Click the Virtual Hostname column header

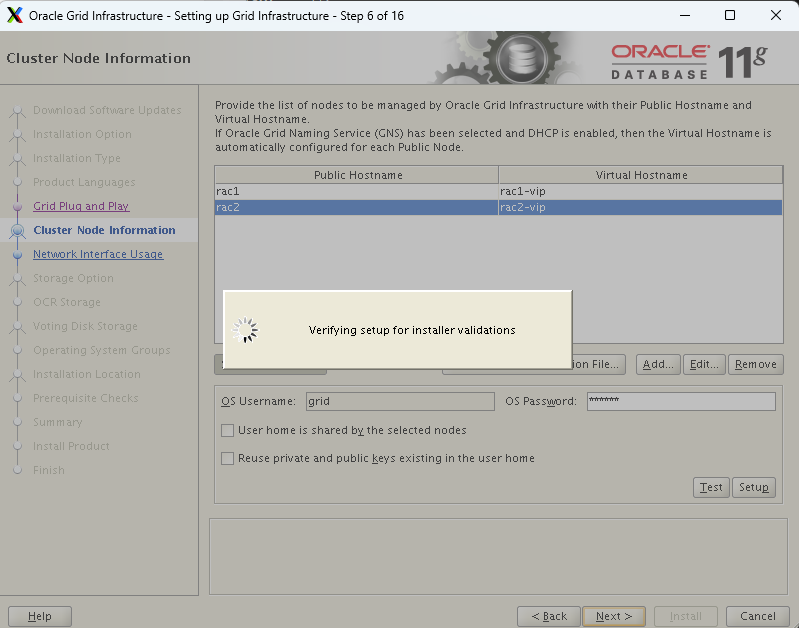(x=641, y=175)
